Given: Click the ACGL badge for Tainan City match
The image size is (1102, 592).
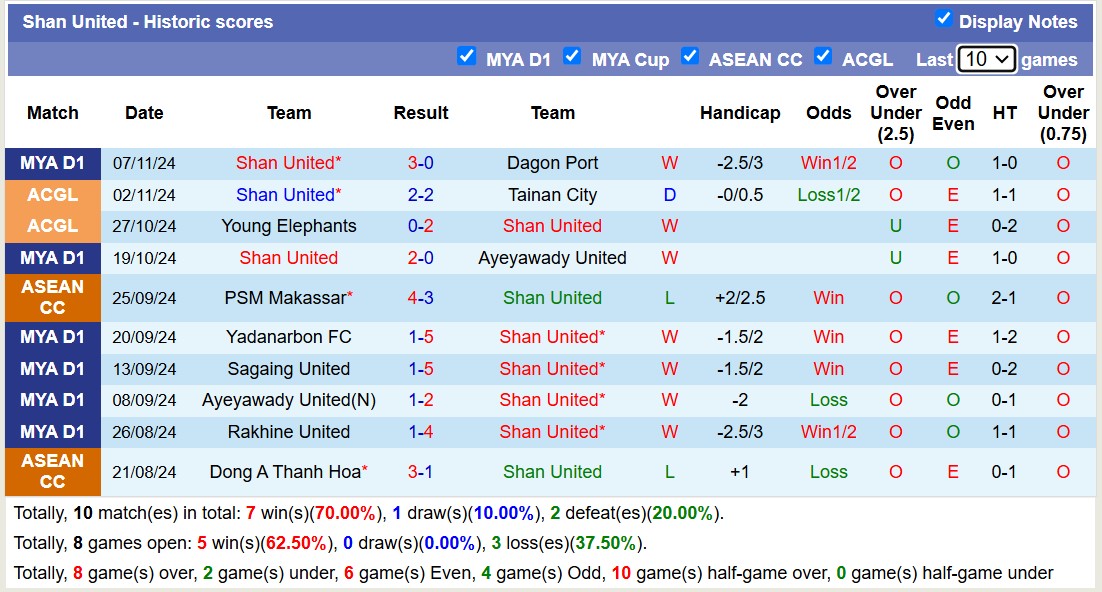Looking at the screenshot, I should tap(52, 194).
